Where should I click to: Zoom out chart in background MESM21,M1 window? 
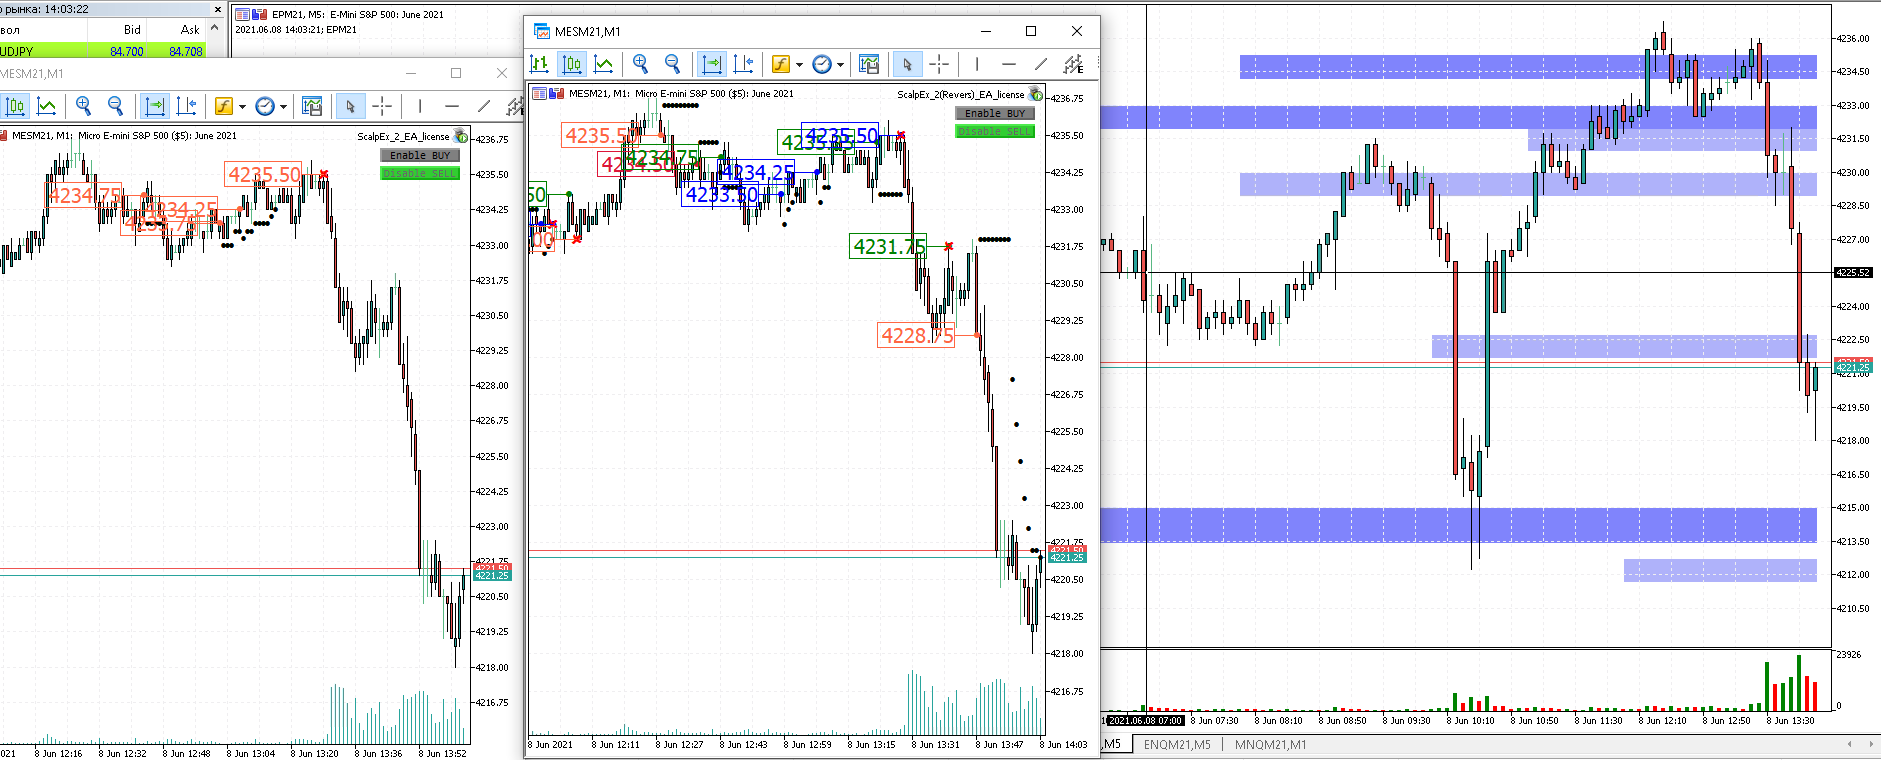click(116, 106)
